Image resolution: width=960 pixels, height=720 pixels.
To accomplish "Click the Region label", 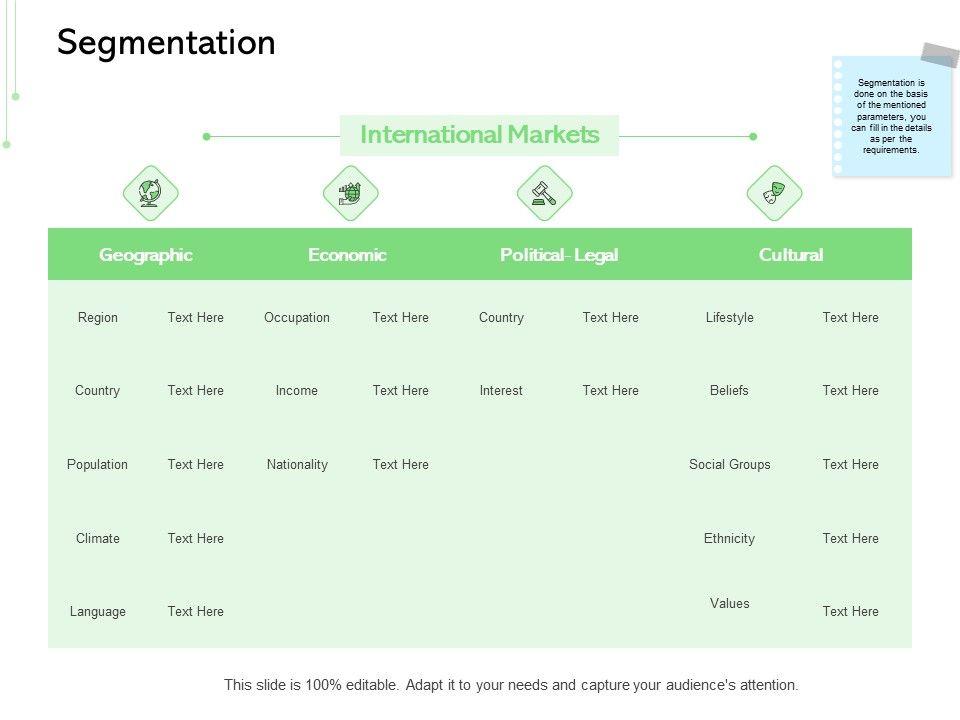I will 98,318.
